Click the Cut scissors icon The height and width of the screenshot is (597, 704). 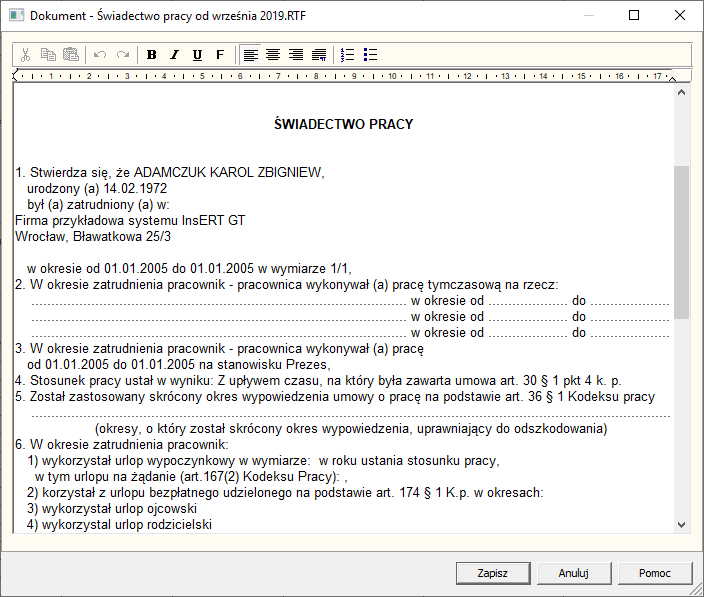26,55
